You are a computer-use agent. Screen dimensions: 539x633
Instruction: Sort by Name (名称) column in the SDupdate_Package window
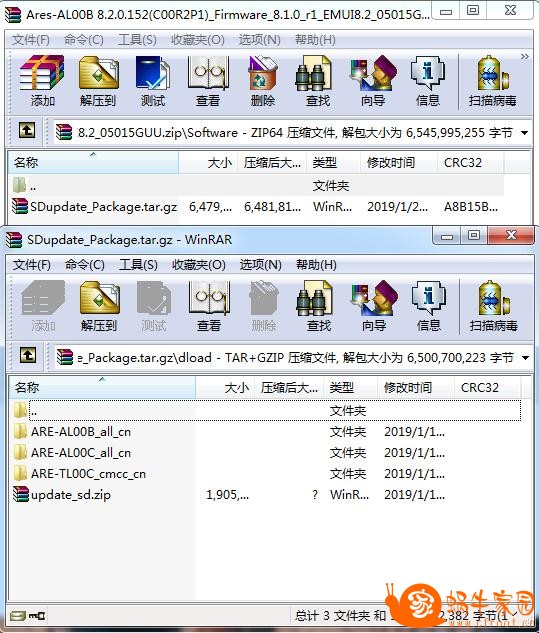(x=102, y=388)
